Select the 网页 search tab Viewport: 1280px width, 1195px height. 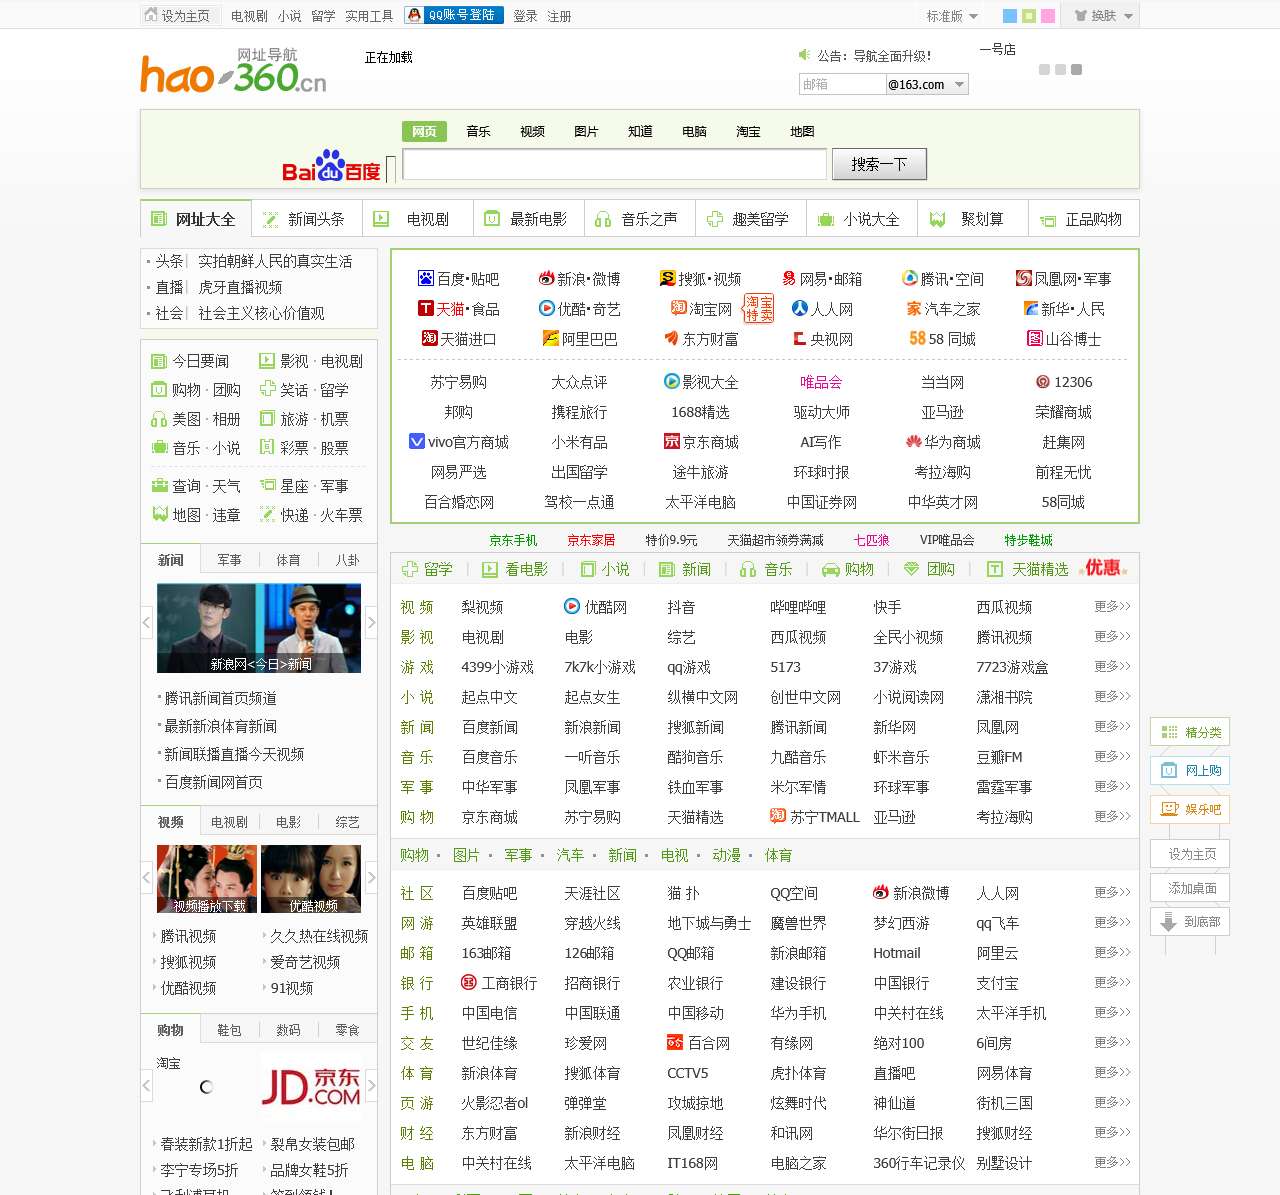(x=425, y=131)
